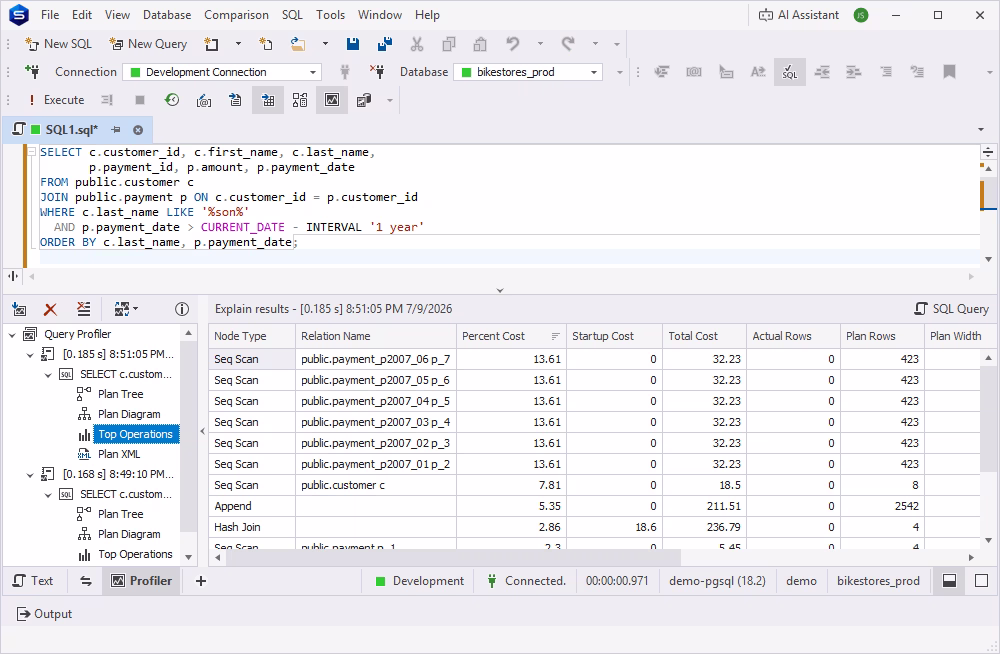This screenshot has width=1000, height=654.
Task: Open the Tools menu
Action: (x=330, y=15)
